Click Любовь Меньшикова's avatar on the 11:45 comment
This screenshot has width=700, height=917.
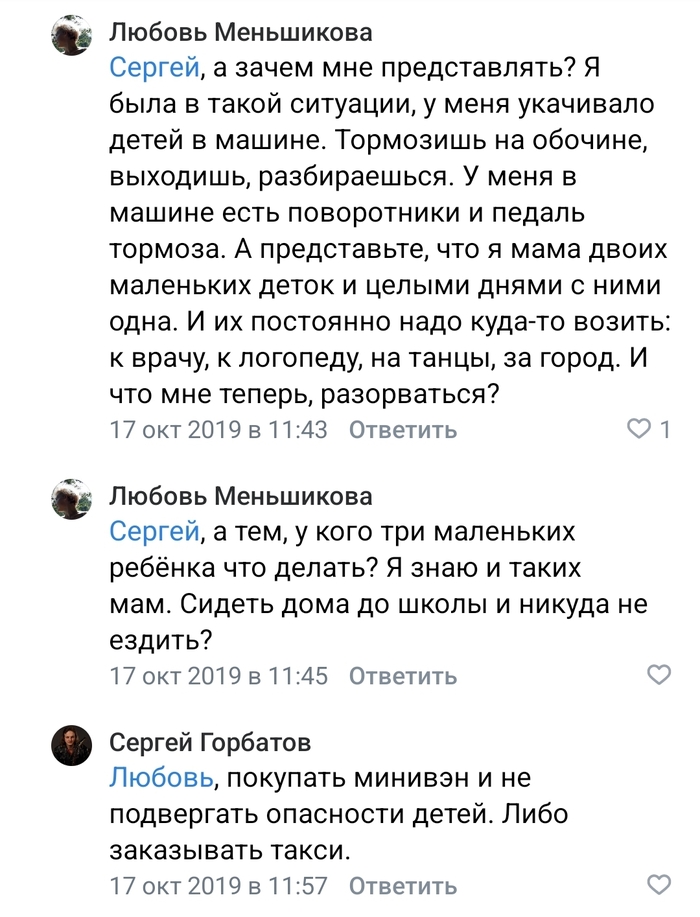(72, 499)
